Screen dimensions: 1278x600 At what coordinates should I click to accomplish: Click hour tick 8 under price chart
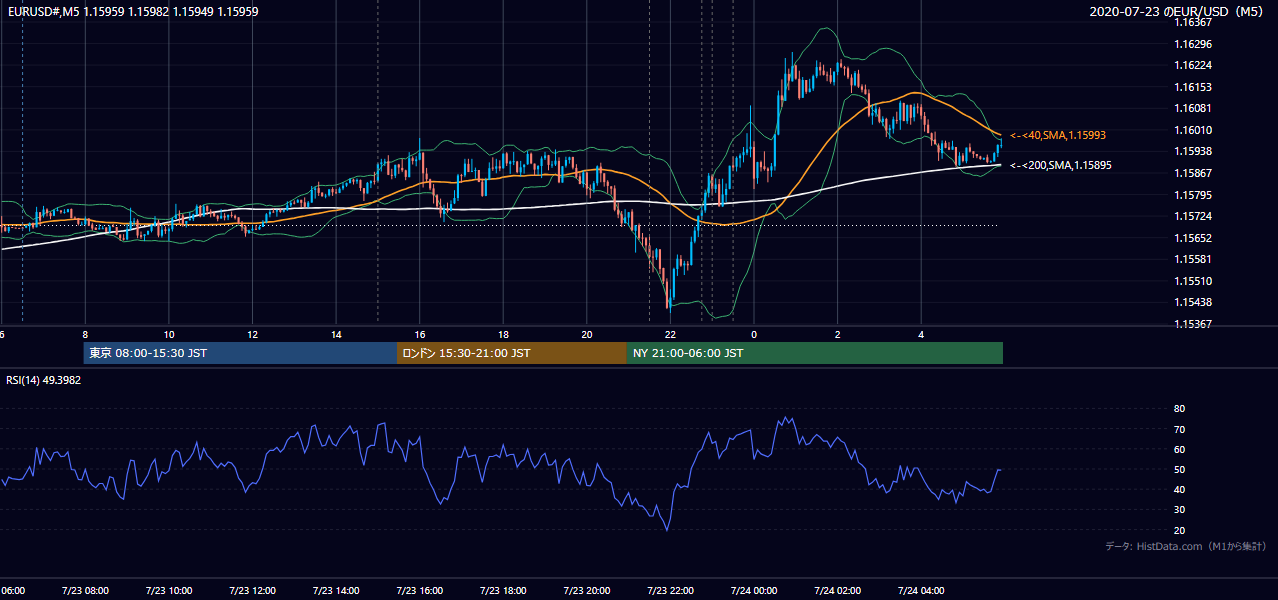click(85, 335)
